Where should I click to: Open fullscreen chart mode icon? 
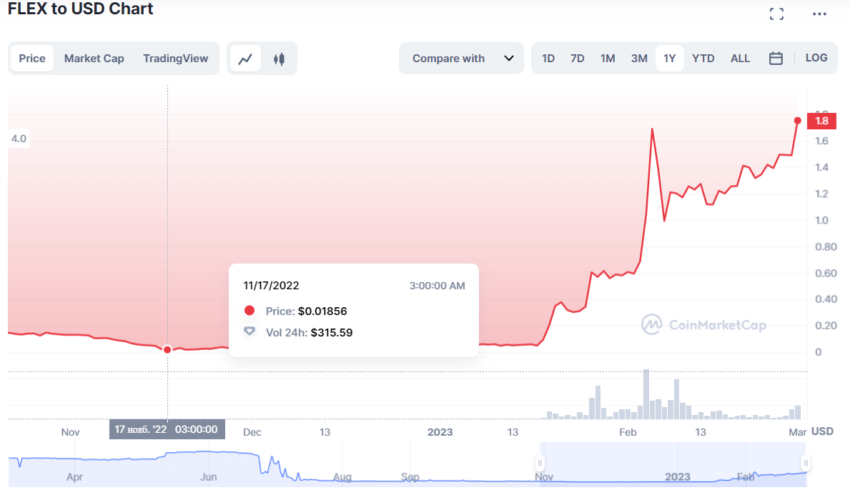[776, 14]
